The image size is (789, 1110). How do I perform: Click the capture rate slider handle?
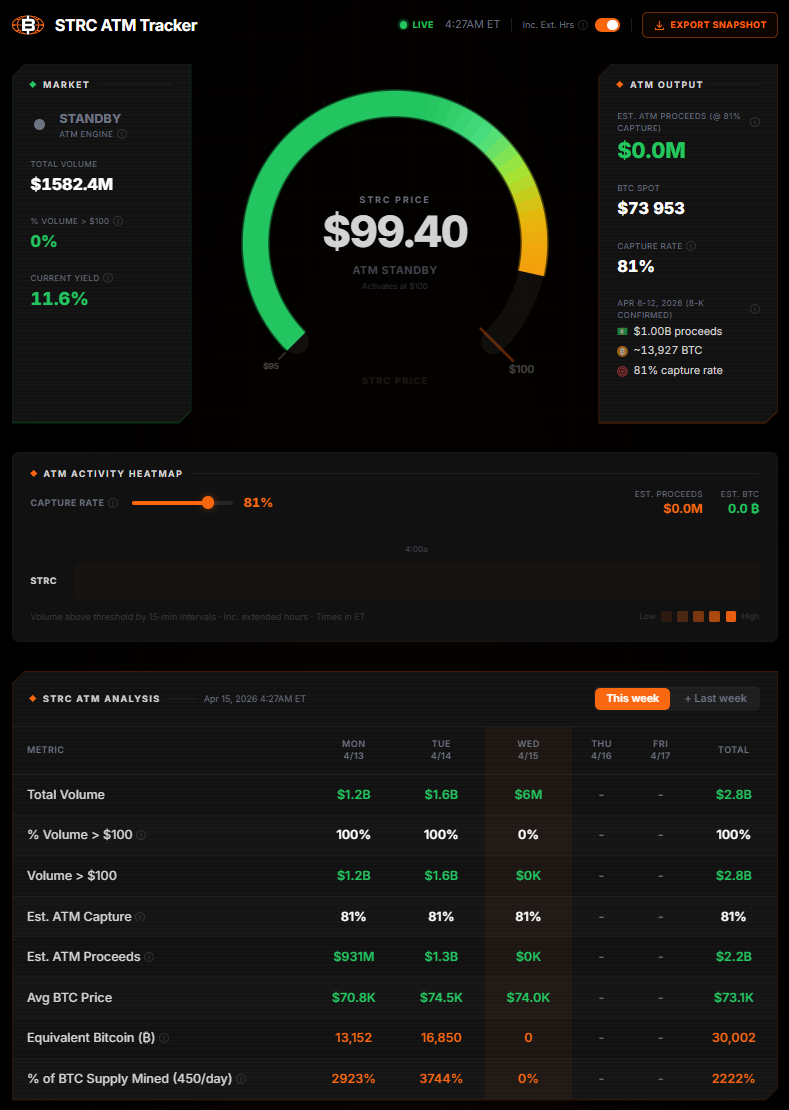click(x=208, y=503)
